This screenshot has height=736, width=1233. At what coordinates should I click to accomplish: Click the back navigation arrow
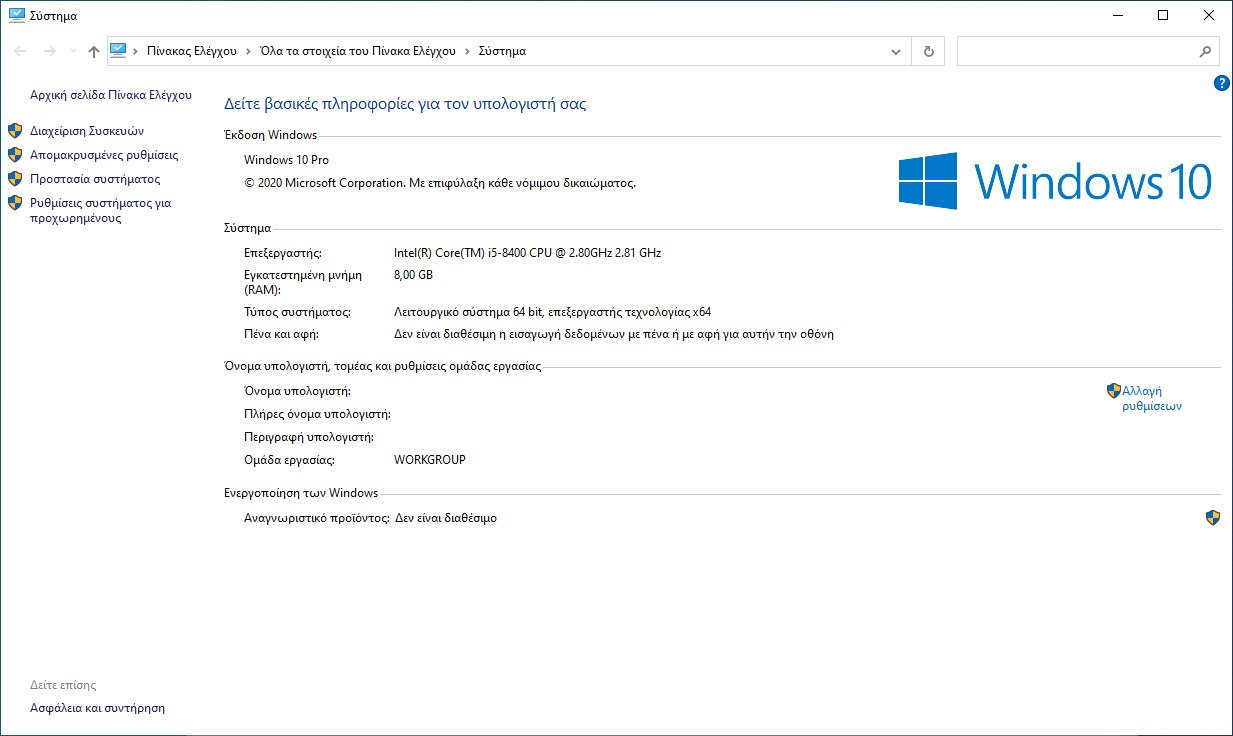[20, 51]
